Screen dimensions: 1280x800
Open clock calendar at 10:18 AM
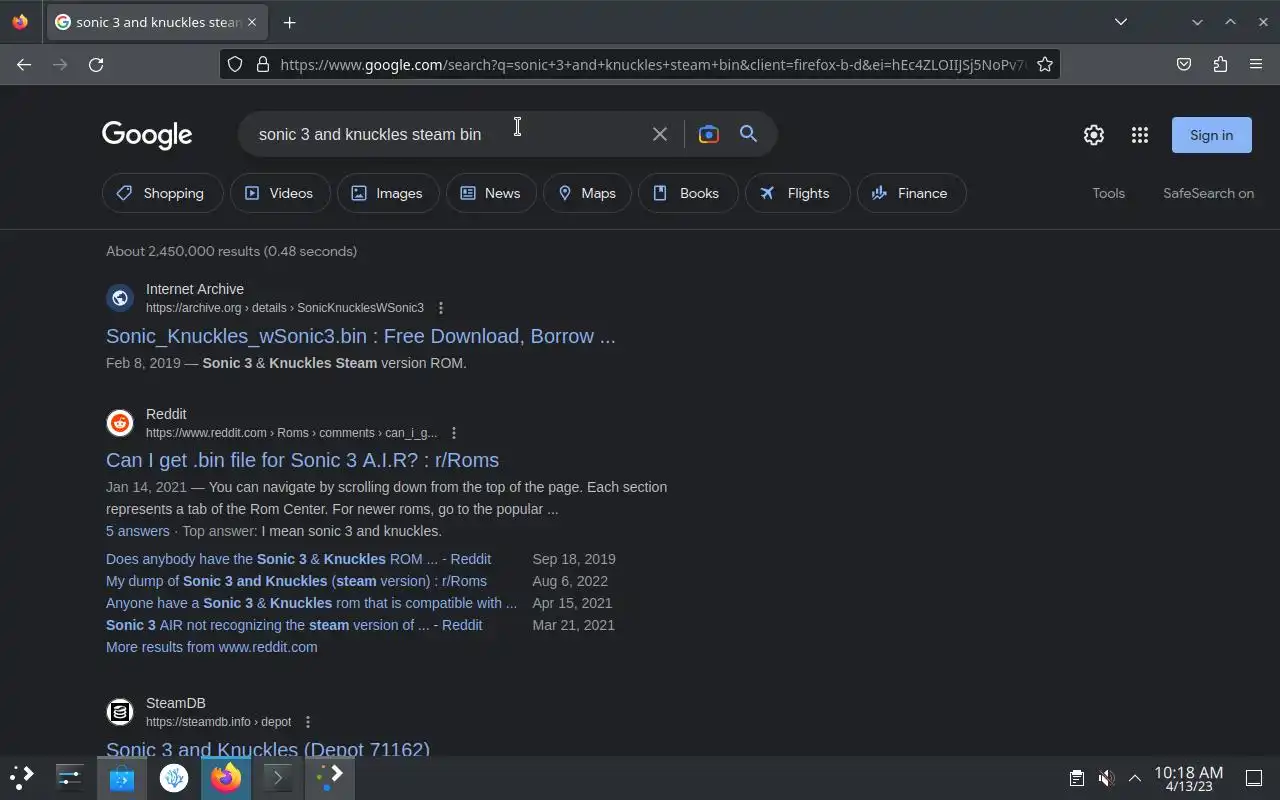tap(1188, 778)
